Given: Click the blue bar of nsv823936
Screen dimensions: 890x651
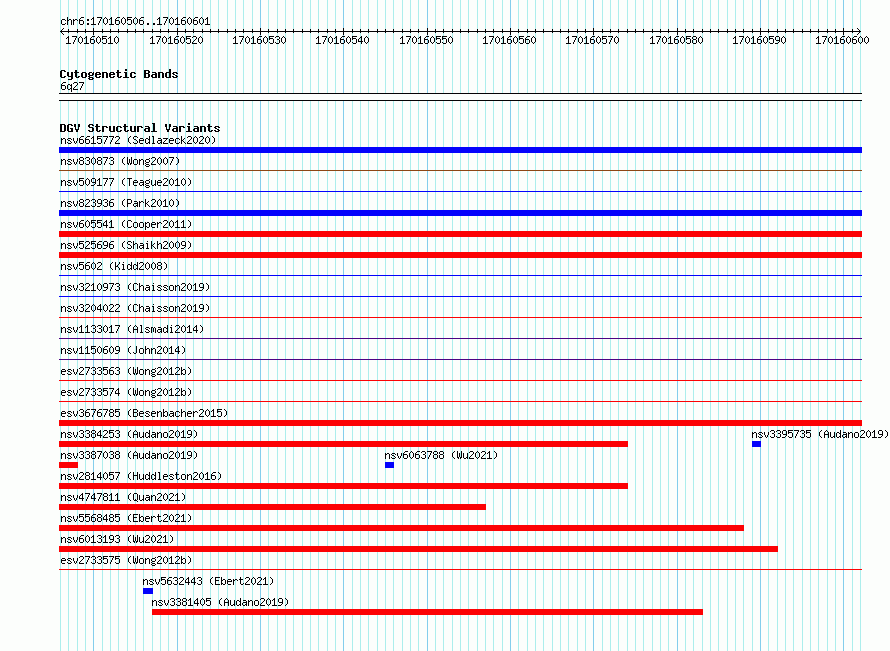Looking at the screenshot, I should (460, 213).
